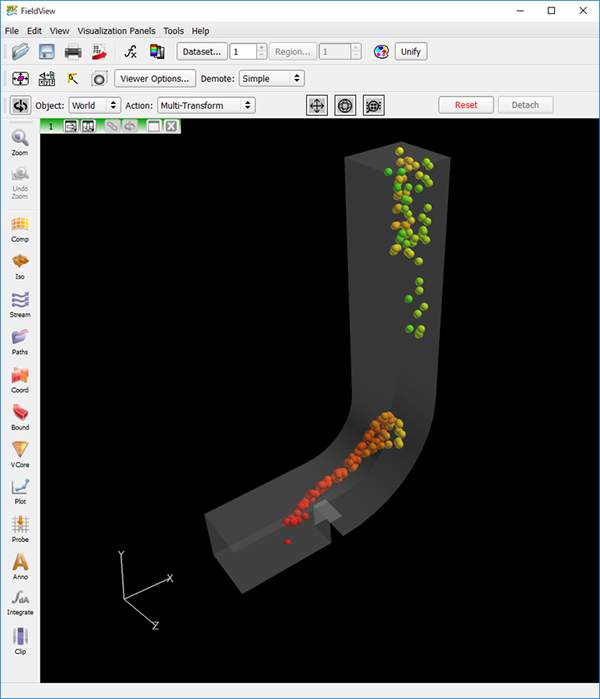Maximize the graphics viewport window 1

pos(153,126)
